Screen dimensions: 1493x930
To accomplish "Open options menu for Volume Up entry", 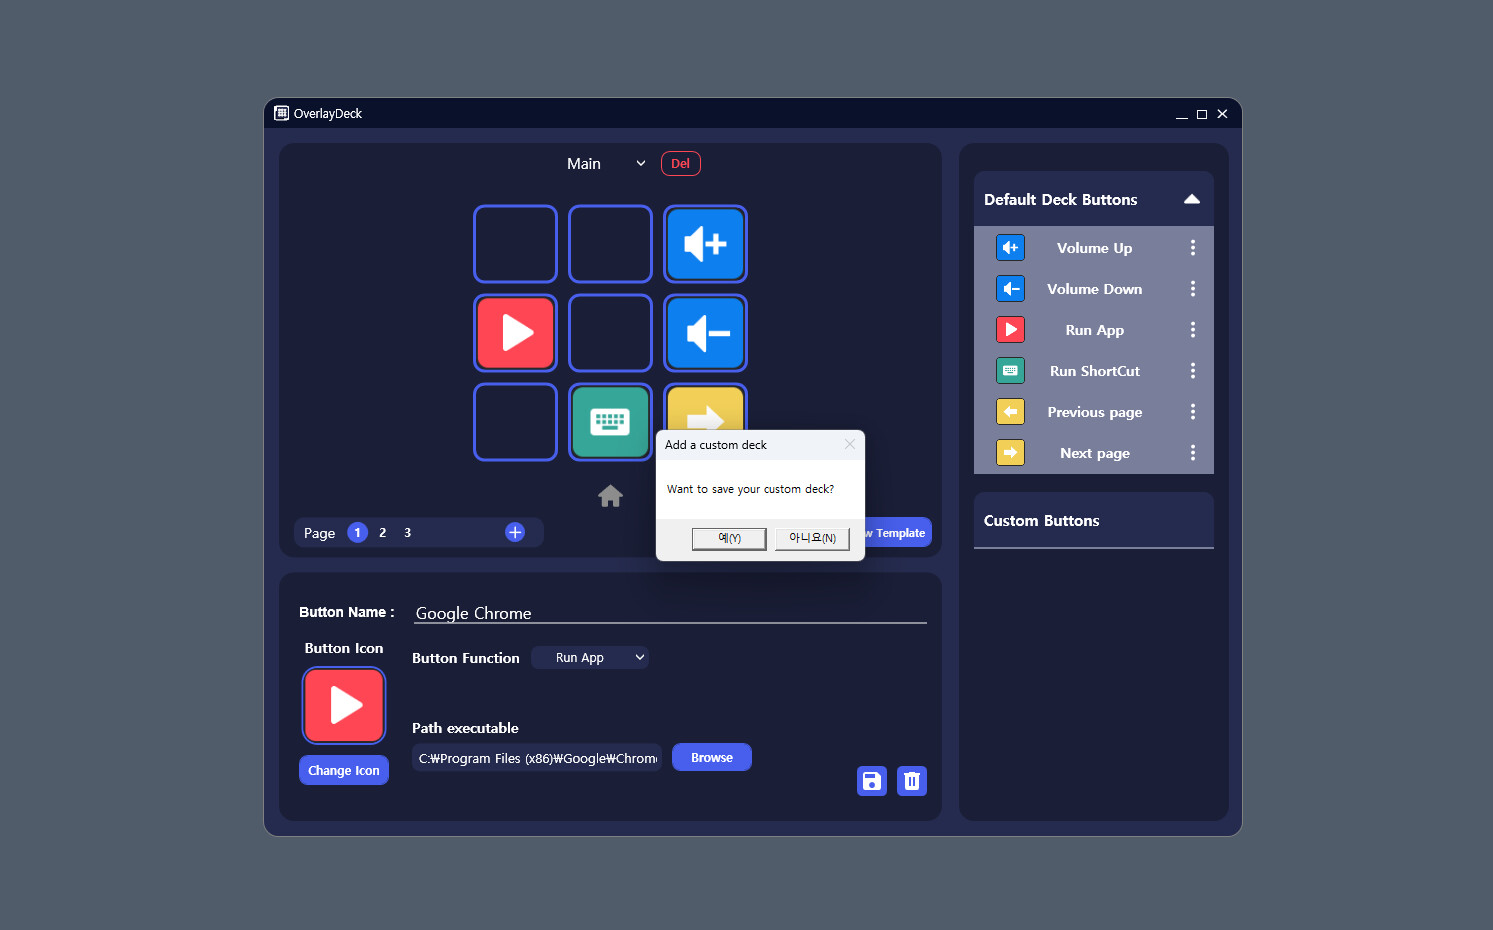I will (1192, 248).
